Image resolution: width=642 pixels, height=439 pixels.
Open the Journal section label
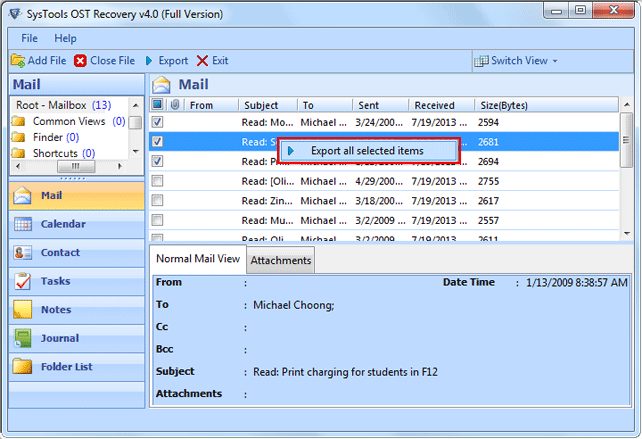[x=60, y=338]
